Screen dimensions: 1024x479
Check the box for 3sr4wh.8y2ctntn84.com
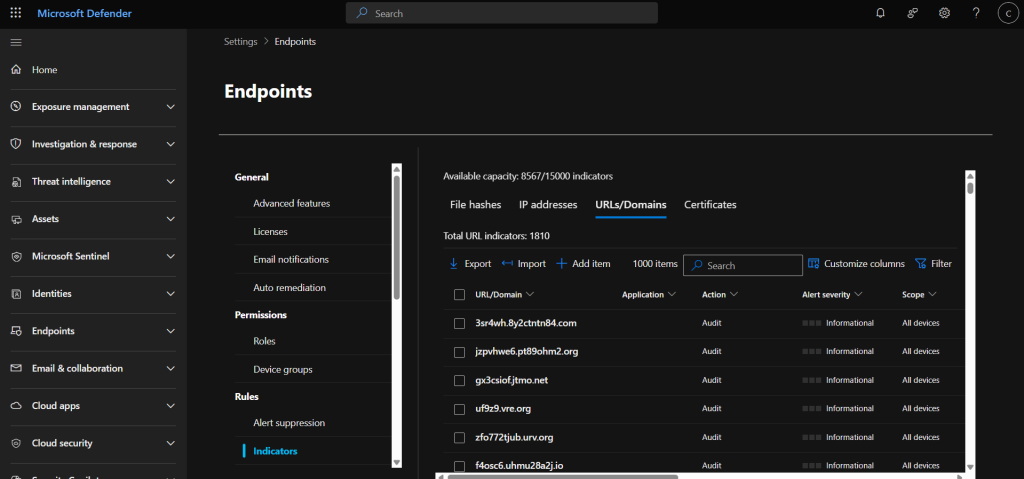(459, 323)
